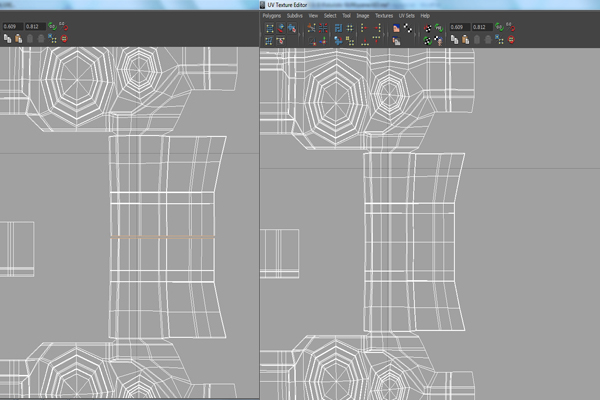Select the Move UV Shell tool
600x400 pixels.
pyautogui.click(x=281, y=28)
